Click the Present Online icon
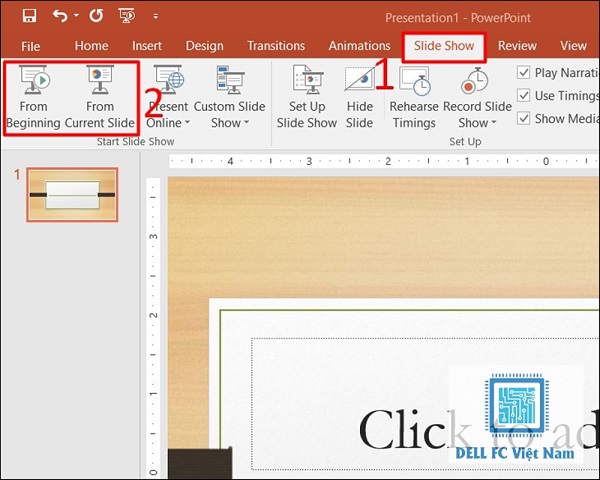 coord(168,80)
